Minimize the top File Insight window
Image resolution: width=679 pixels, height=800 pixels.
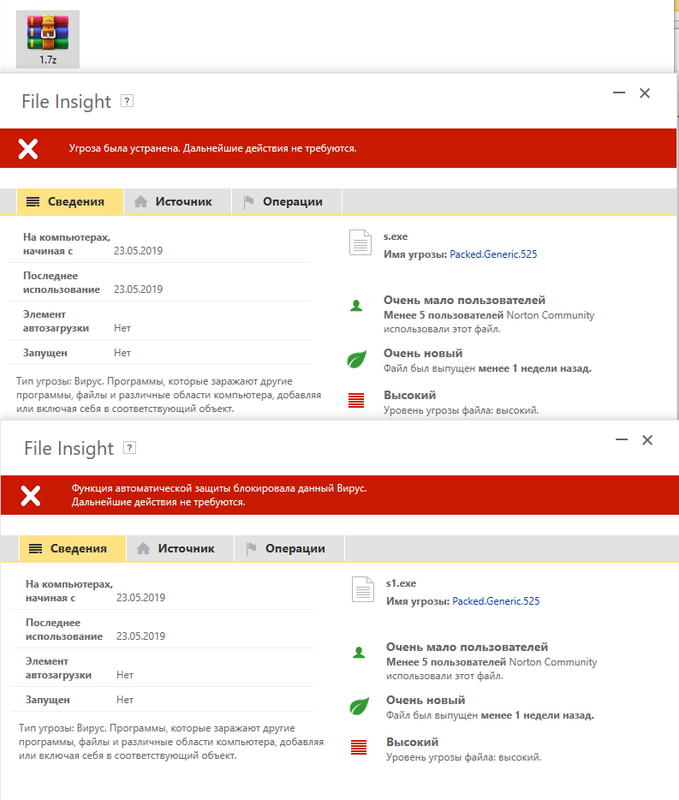pyautogui.click(x=619, y=93)
